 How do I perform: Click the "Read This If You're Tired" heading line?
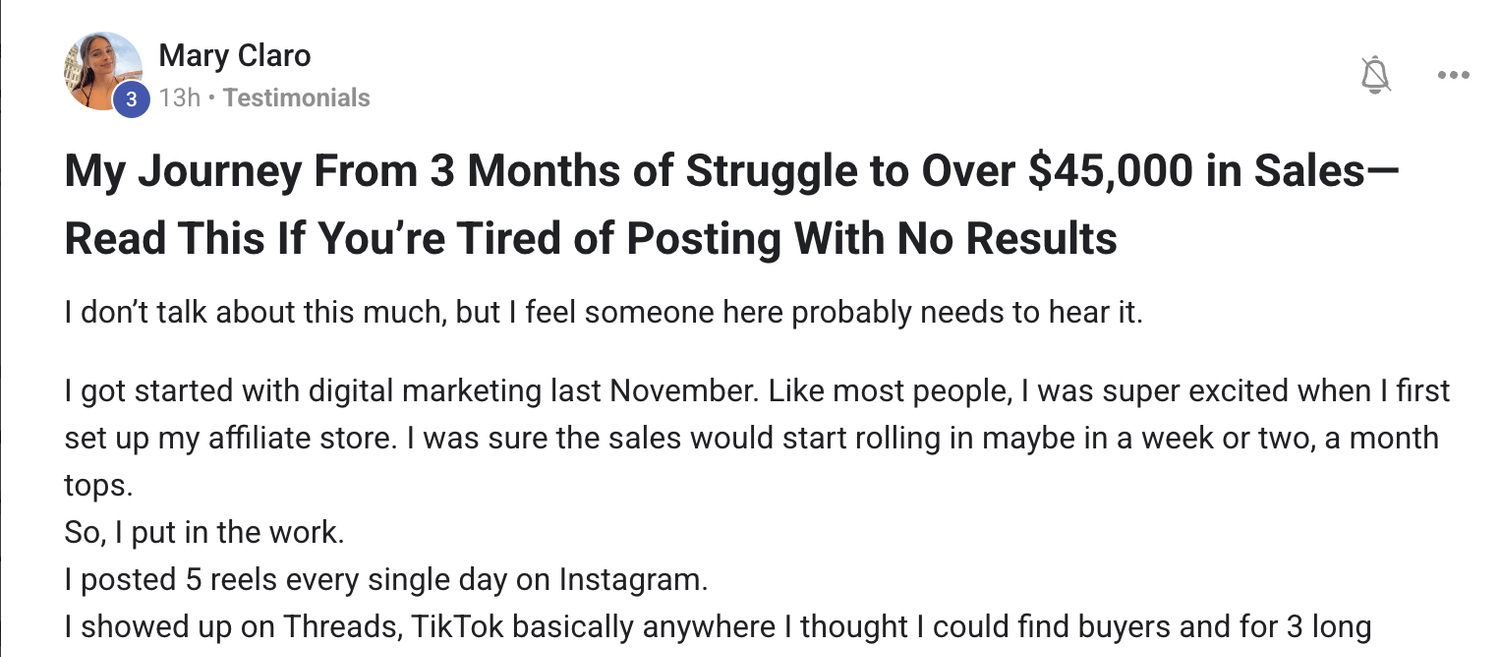[x=590, y=239]
